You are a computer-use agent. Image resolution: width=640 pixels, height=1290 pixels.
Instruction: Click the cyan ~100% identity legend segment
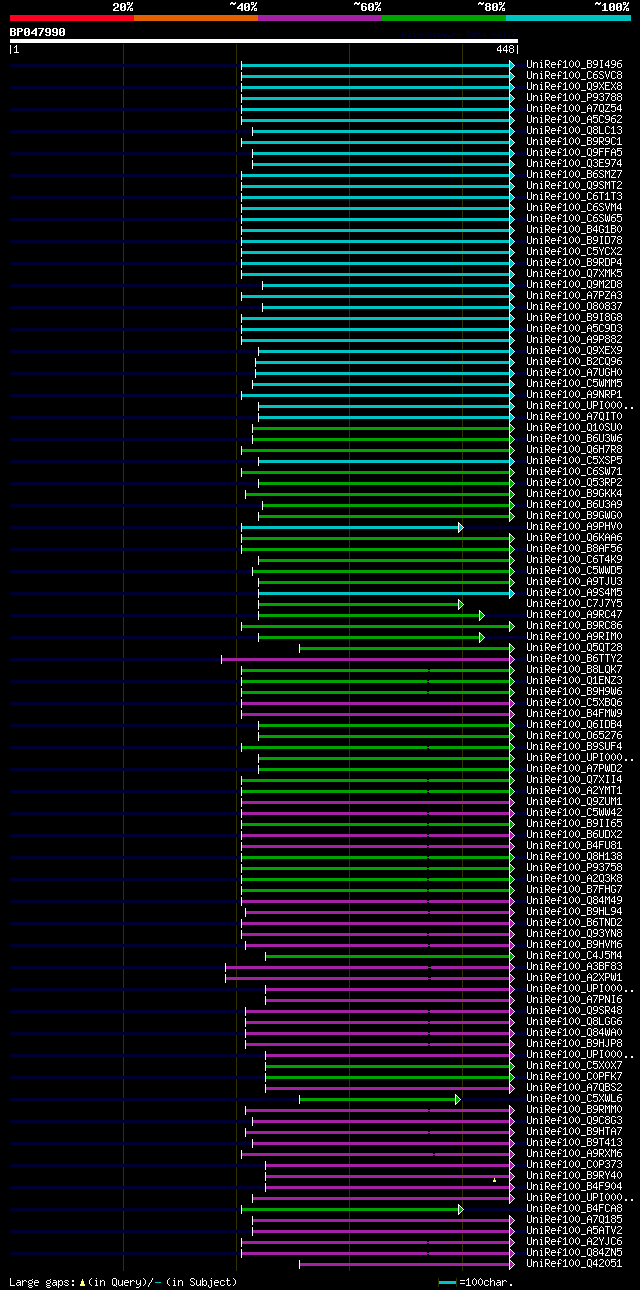[x=568, y=17]
